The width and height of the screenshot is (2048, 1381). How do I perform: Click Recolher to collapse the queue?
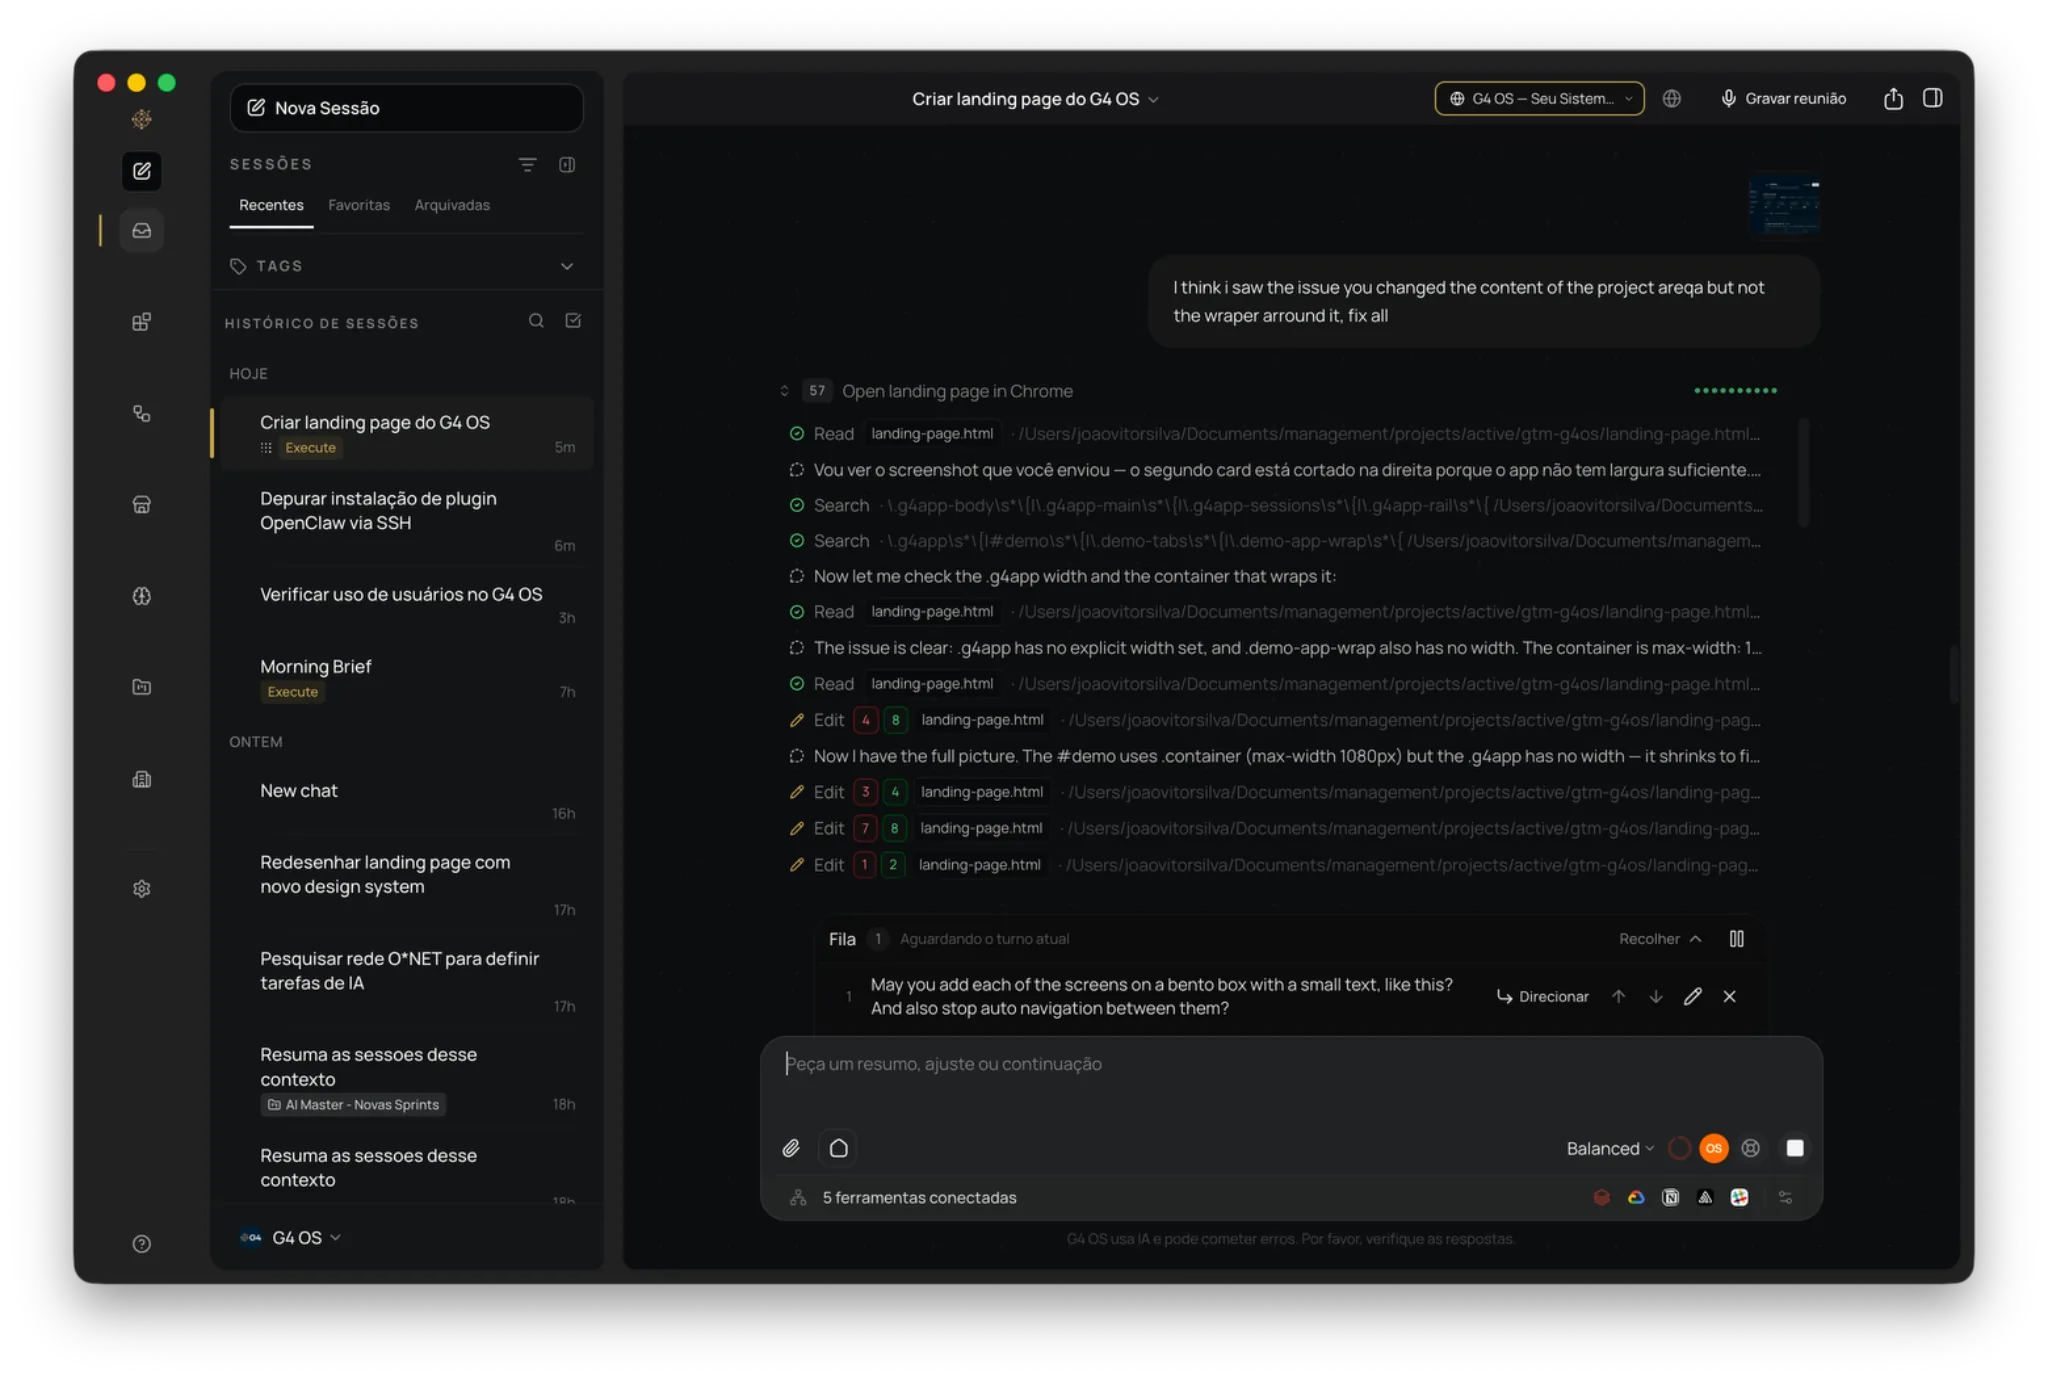[1660, 939]
